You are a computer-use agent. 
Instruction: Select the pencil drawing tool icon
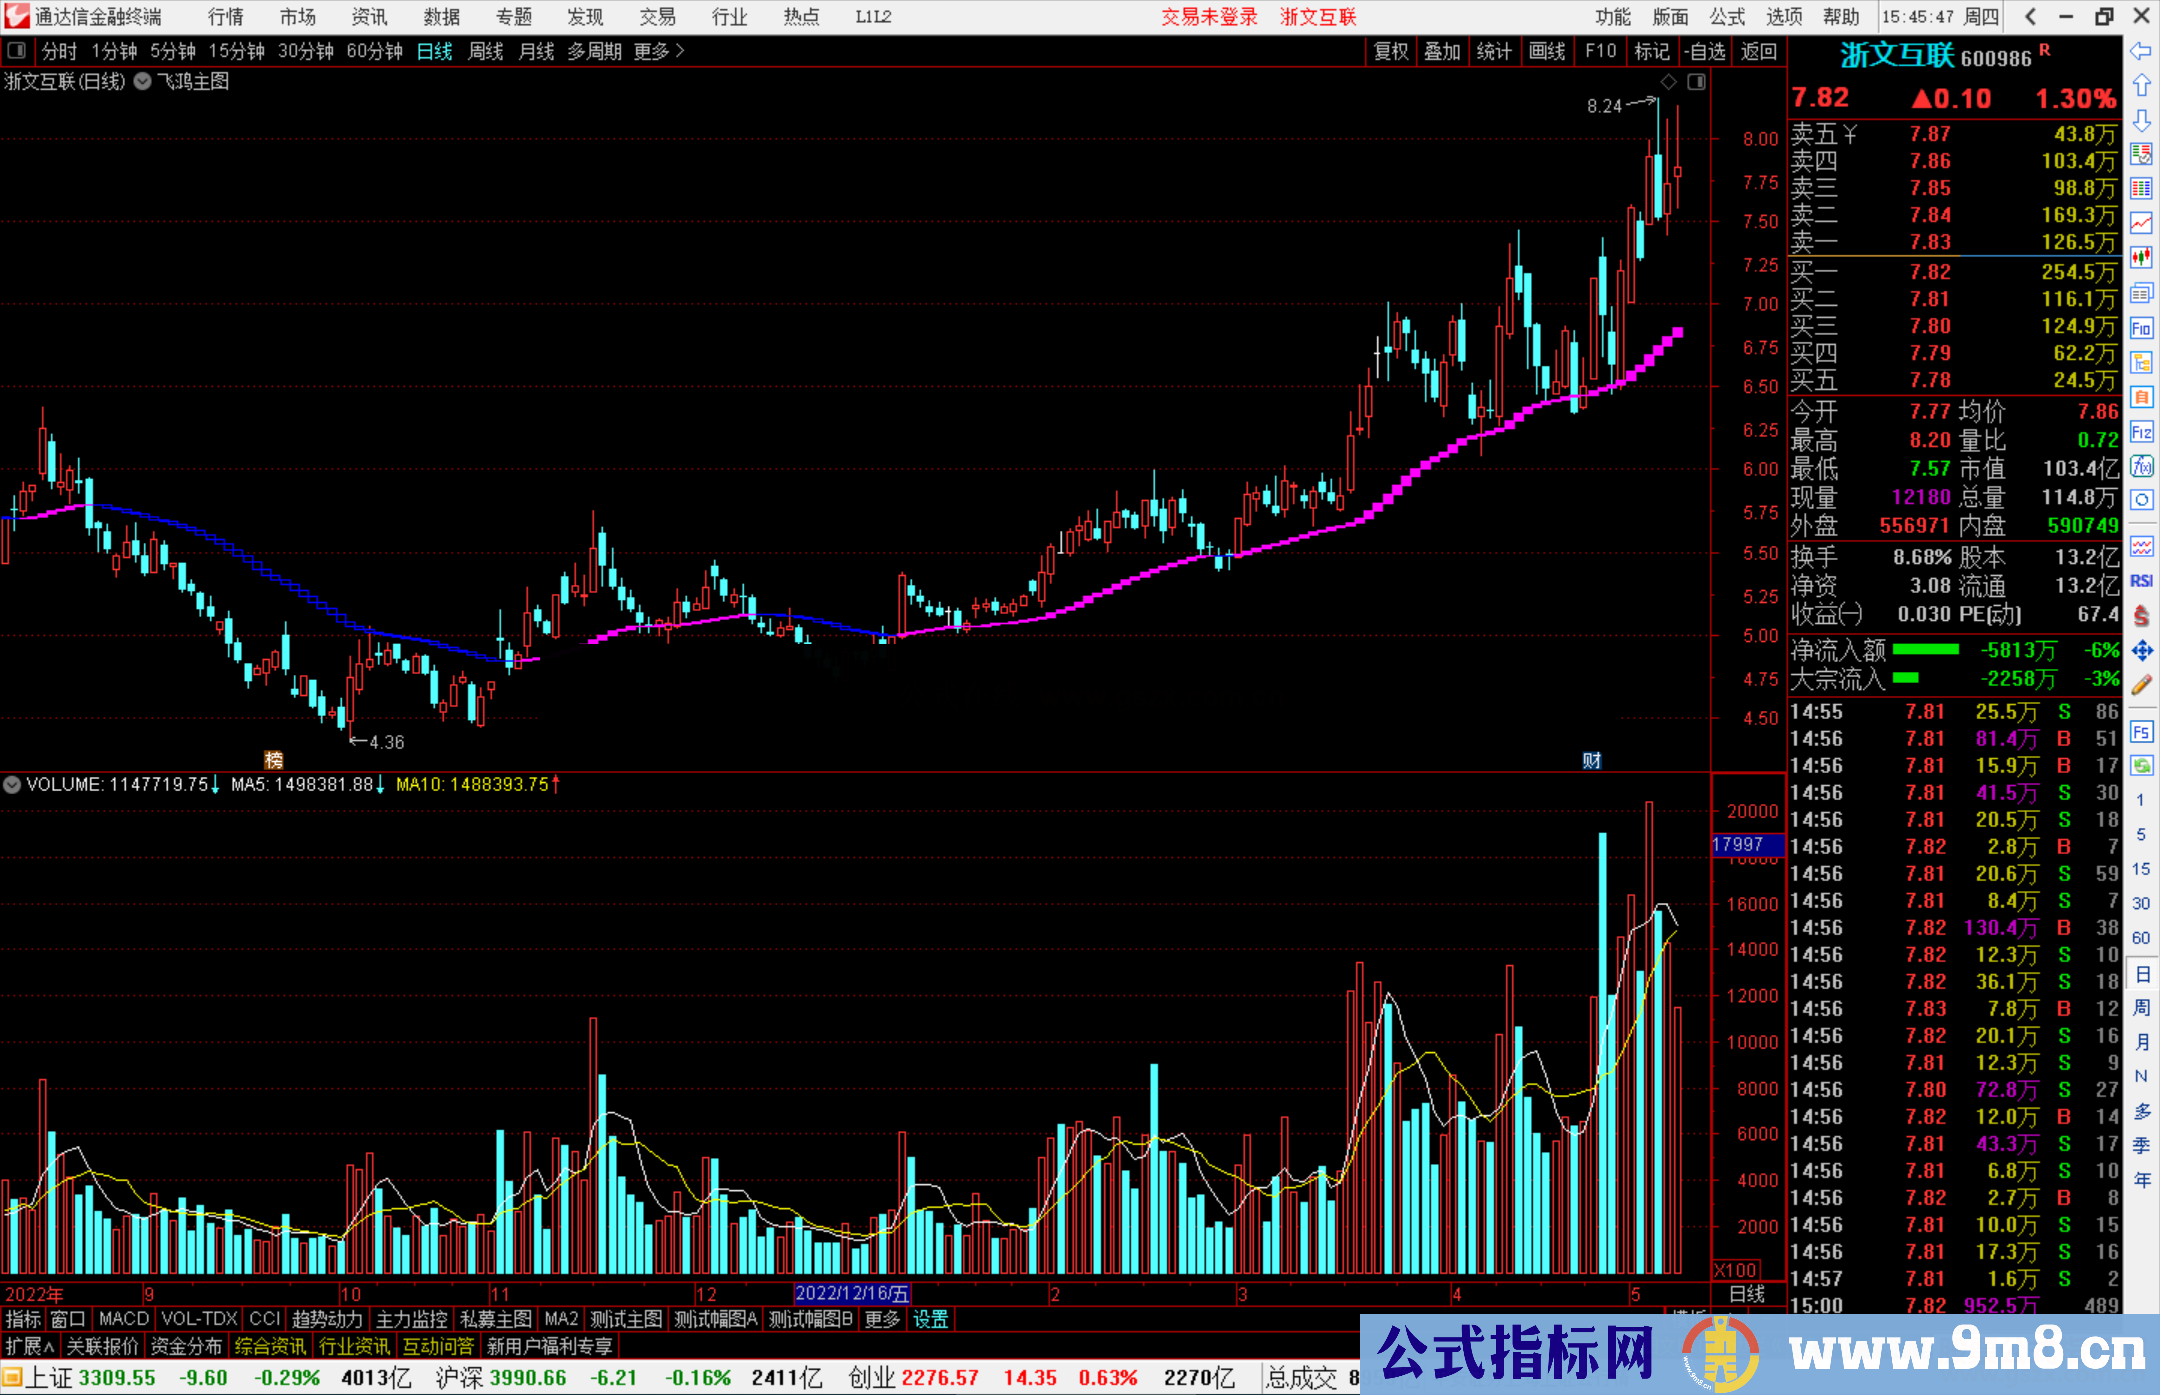point(2141,685)
